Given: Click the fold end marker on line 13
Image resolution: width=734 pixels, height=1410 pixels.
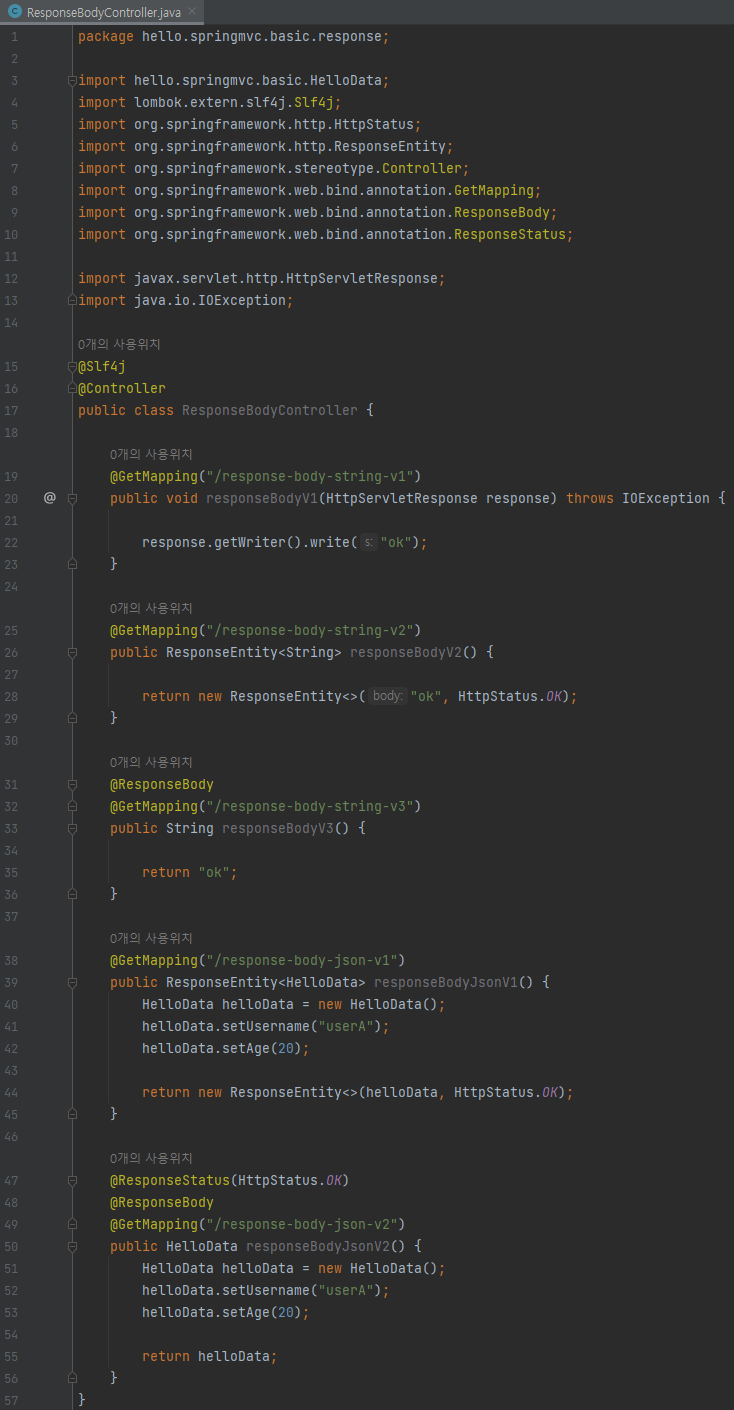Looking at the screenshot, I should (72, 300).
